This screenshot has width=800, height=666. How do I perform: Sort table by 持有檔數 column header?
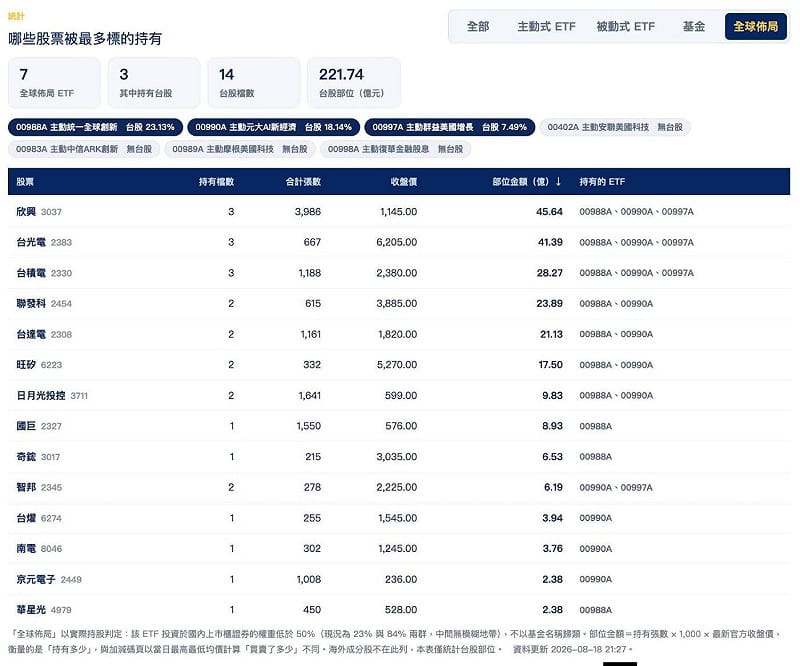tap(216, 182)
